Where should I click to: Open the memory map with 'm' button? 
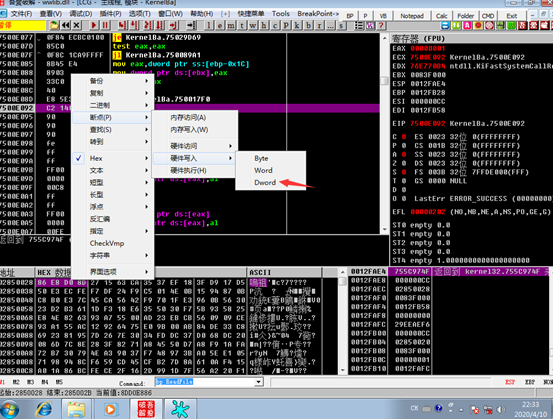coord(231,25)
